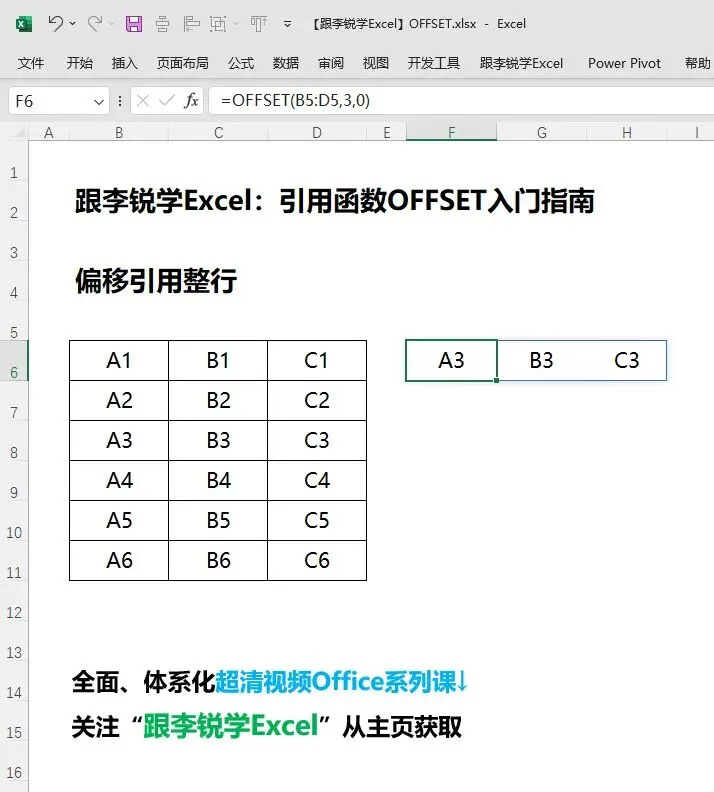Click cell containing B4
The height and width of the screenshot is (792, 714).
coord(218,480)
